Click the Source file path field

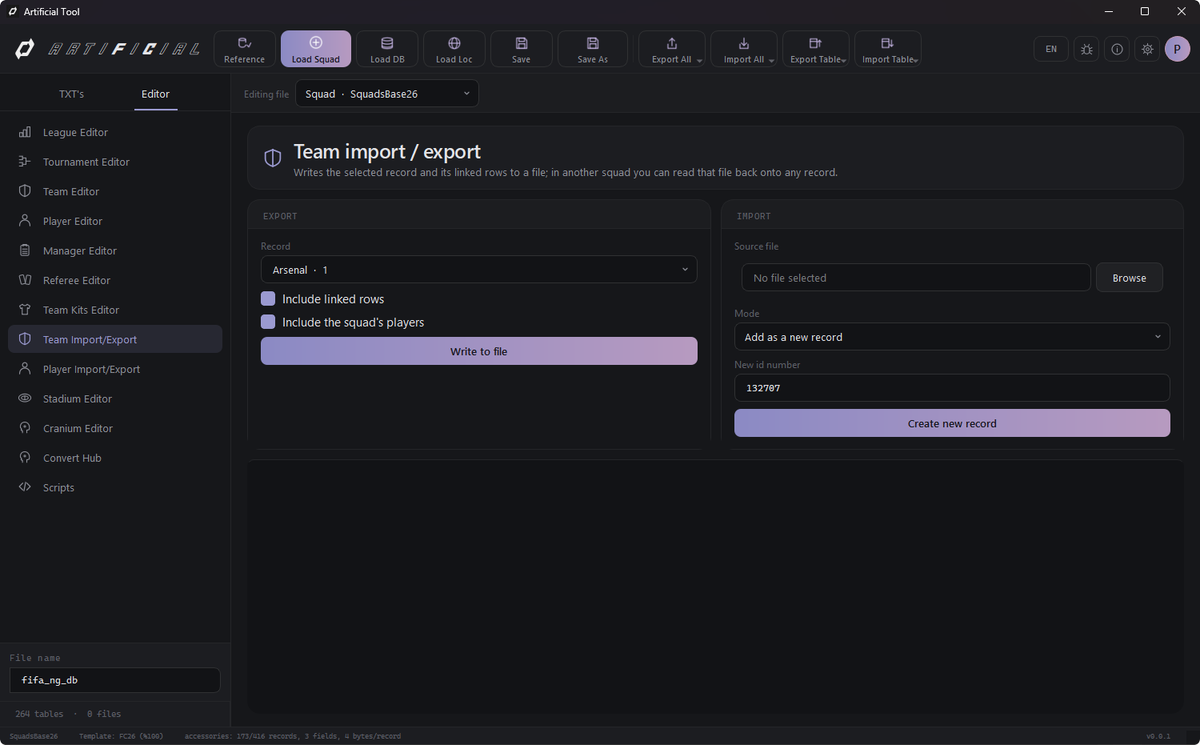pyautogui.click(x=916, y=278)
